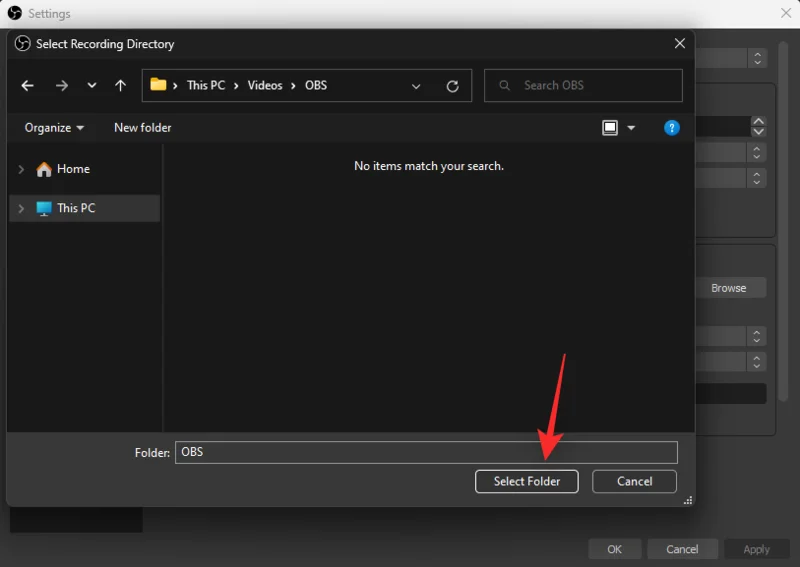The height and width of the screenshot is (567, 800).
Task: Open the view options dropdown arrow
Action: (x=631, y=128)
